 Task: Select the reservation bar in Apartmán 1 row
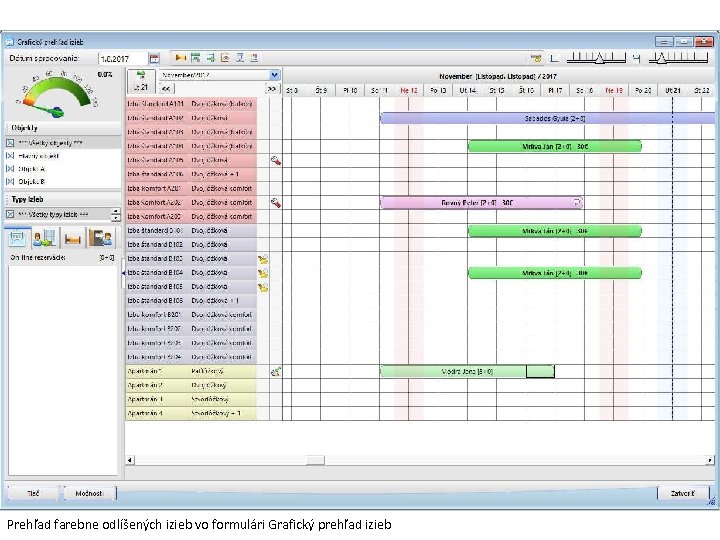[467, 371]
